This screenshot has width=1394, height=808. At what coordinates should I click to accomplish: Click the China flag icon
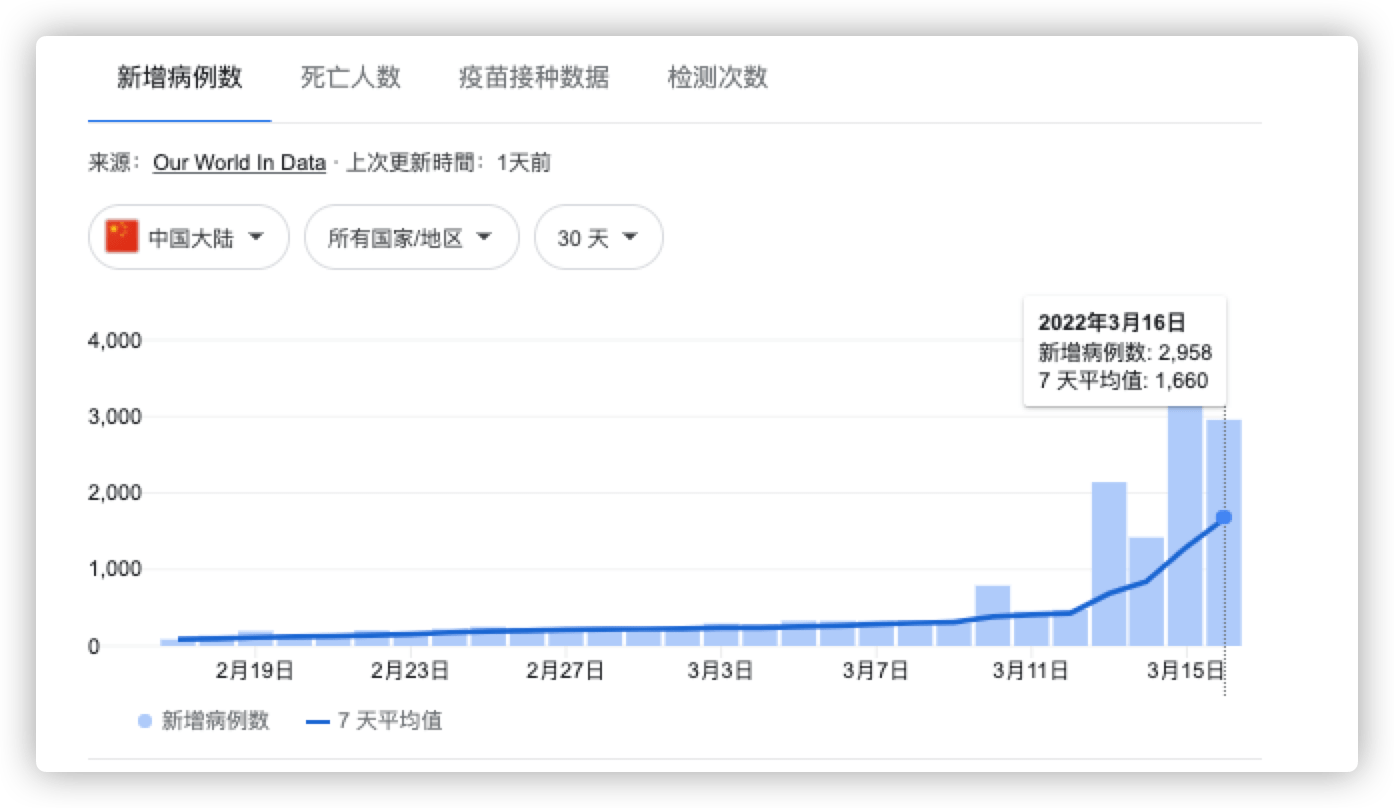click(x=122, y=238)
